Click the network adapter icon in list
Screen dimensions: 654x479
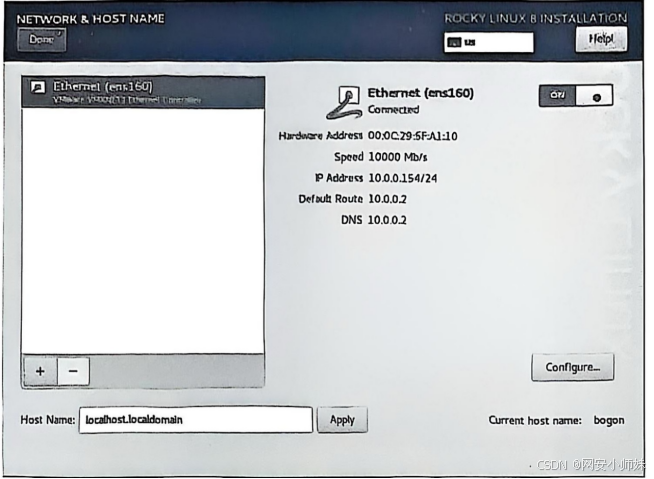38,87
